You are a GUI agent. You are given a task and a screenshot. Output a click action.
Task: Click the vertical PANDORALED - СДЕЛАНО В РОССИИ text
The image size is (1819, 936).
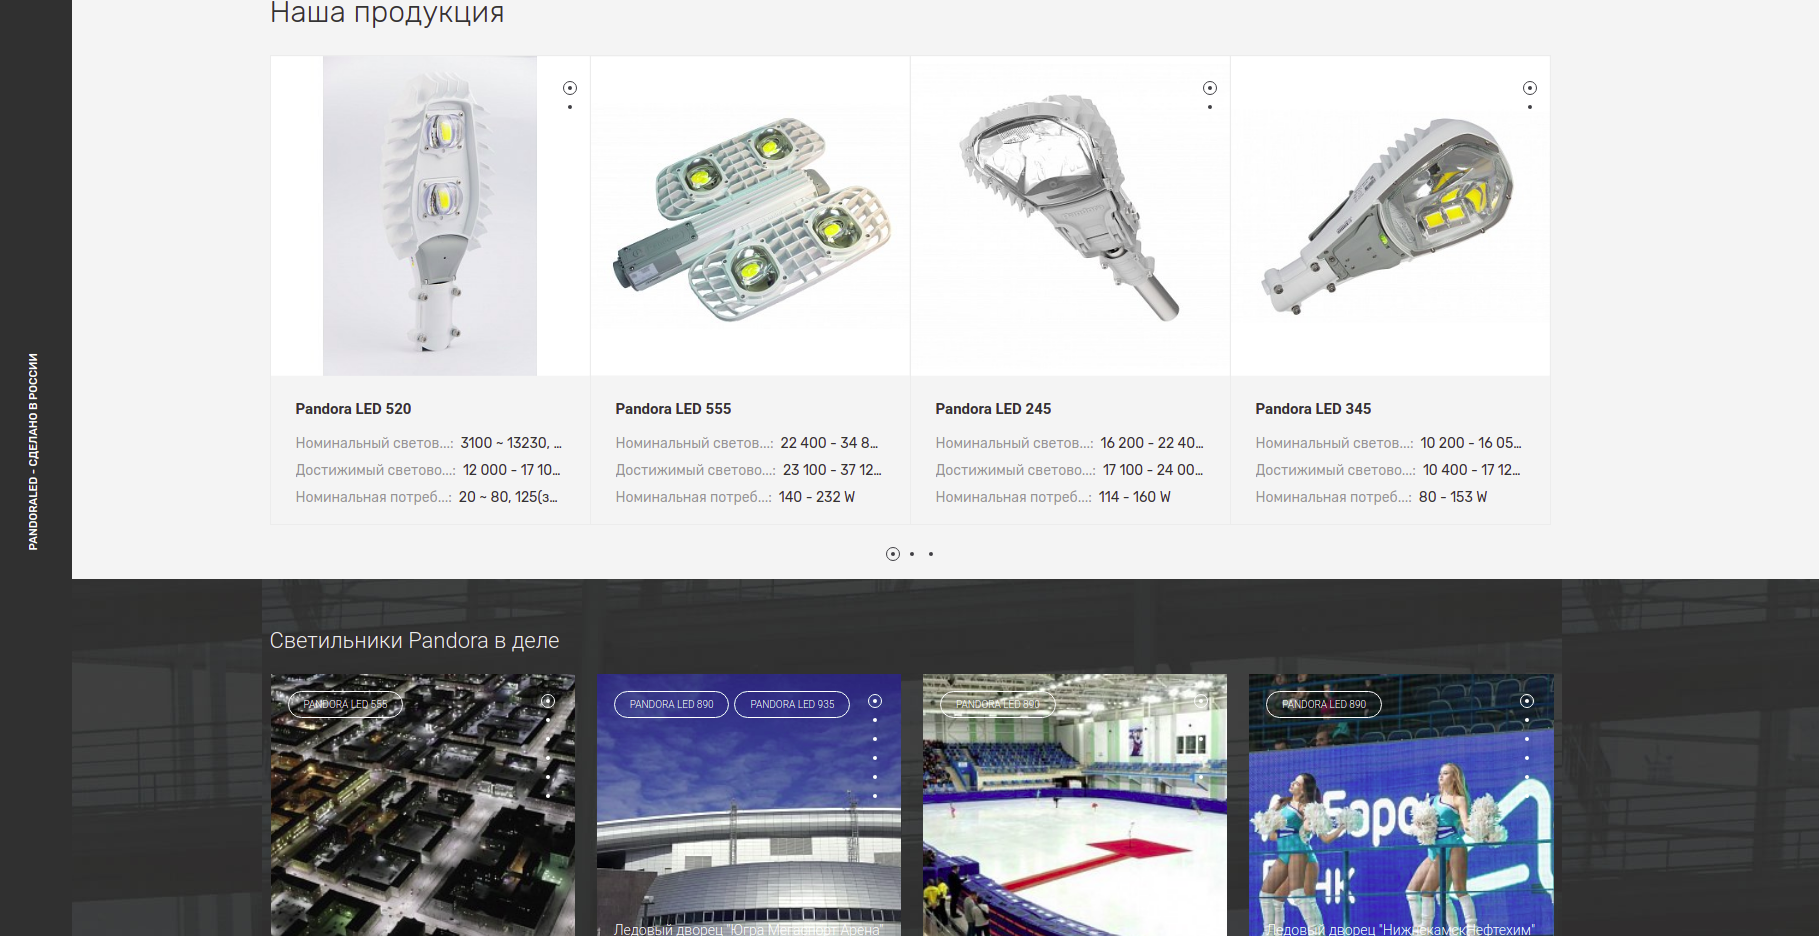[33, 451]
